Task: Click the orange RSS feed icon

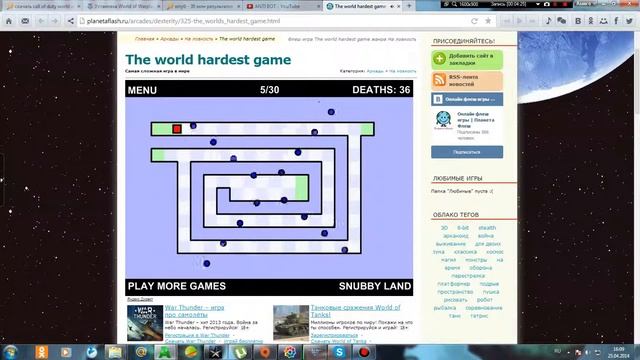Action: tap(440, 80)
